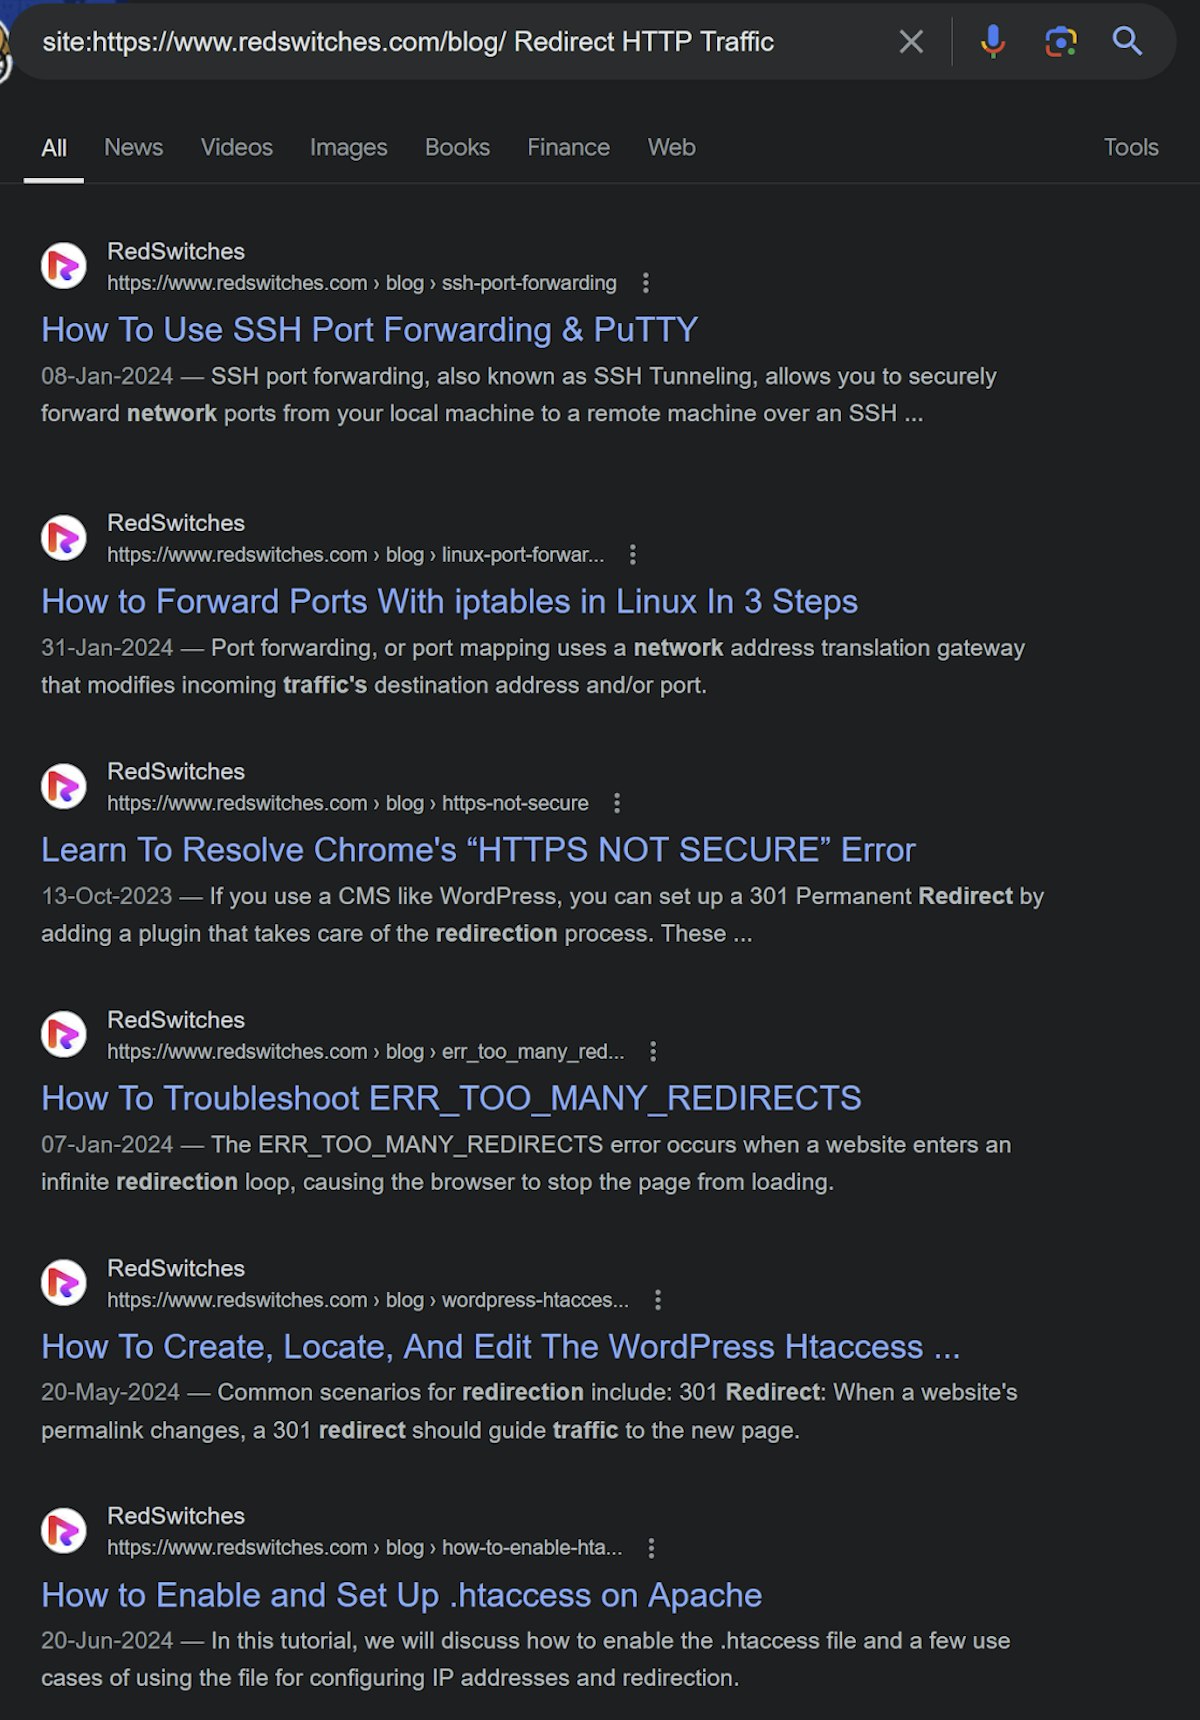Switch to the Finance tab

pos(568,147)
